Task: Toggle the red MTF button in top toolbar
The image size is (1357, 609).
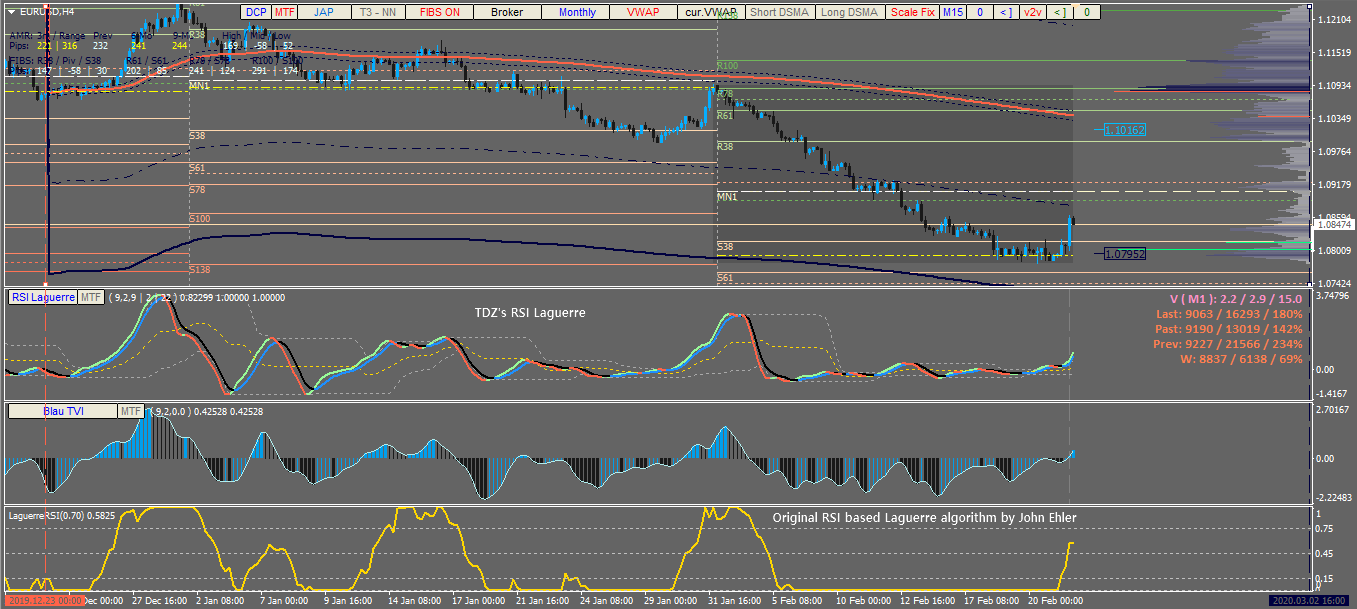Action: 285,12
